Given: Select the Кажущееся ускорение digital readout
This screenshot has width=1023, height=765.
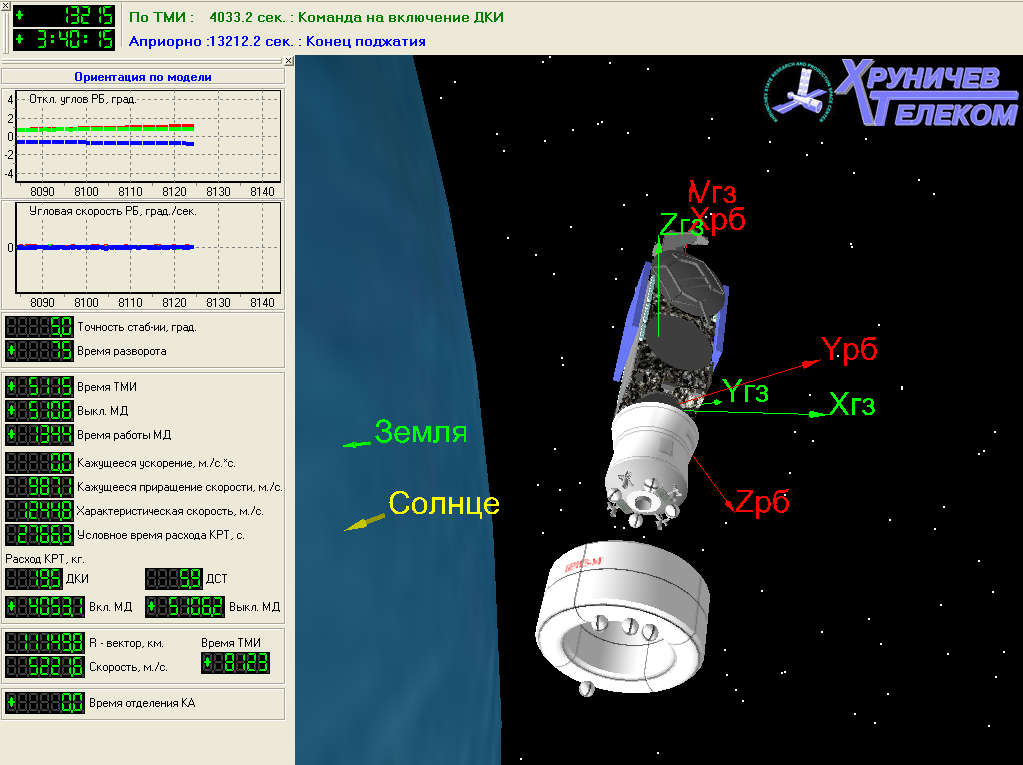Looking at the screenshot, I should [40, 462].
